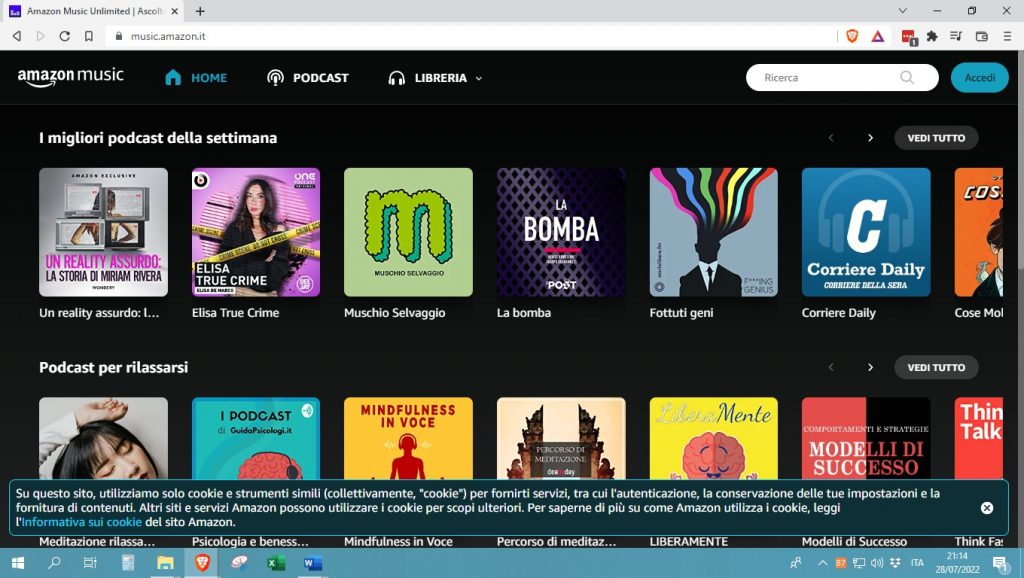Screen dimensions: 1024x578
Task: Click the media playback toolbar icon
Action: 957,36
